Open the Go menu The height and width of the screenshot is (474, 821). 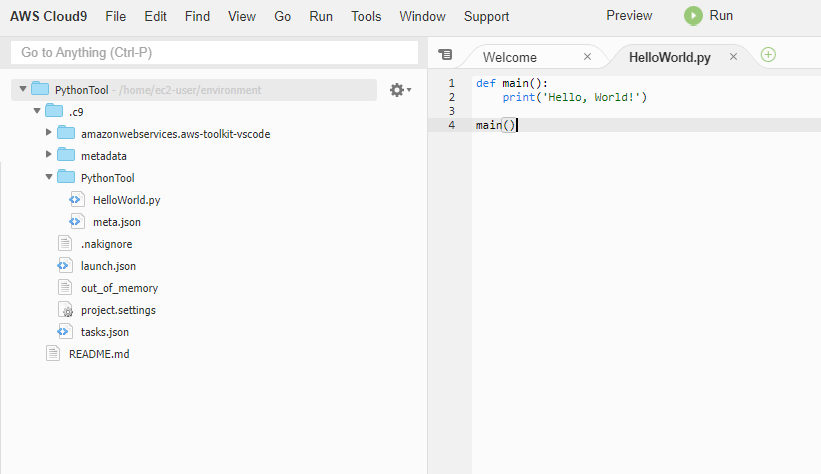coord(283,17)
